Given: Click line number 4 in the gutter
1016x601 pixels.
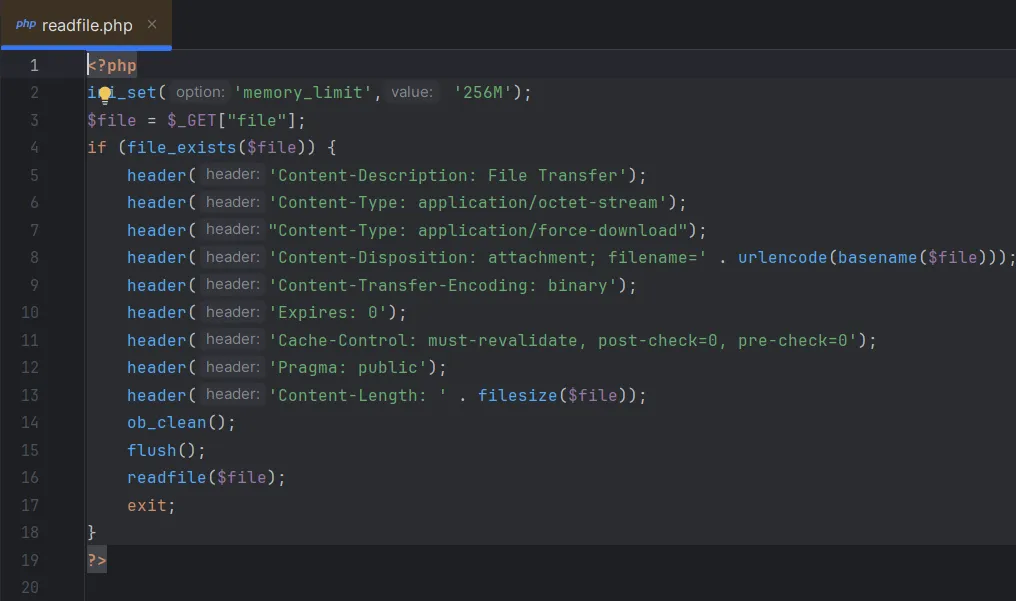Looking at the screenshot, I should (x=34, y=147).
